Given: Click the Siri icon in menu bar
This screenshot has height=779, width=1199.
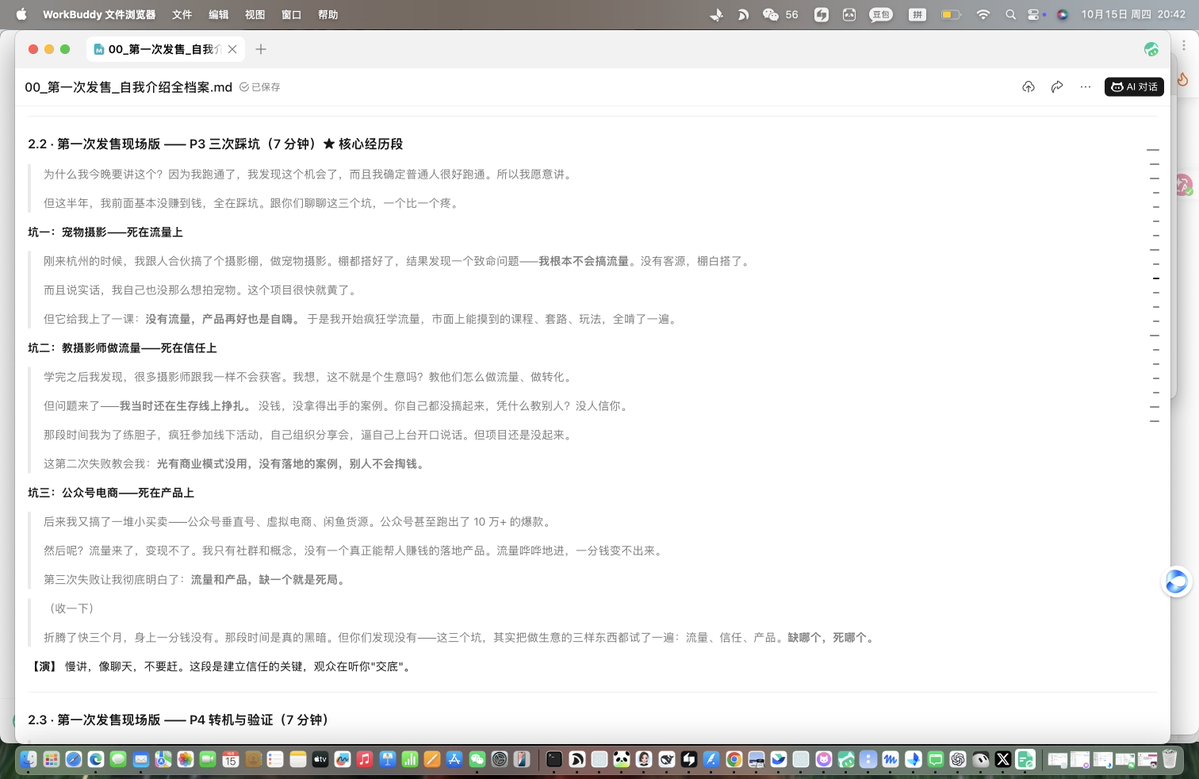Looking at the screenshot, I should (1062, 15).
